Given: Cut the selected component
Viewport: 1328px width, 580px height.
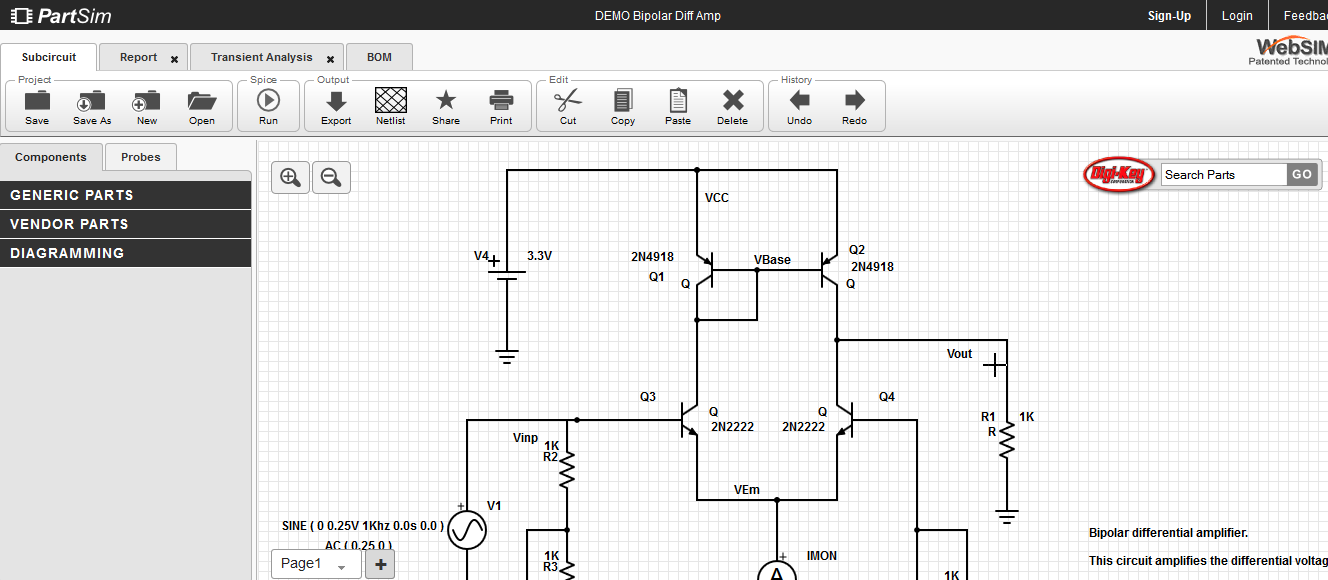Looking at the screenshot, I should tap(567, 105).
